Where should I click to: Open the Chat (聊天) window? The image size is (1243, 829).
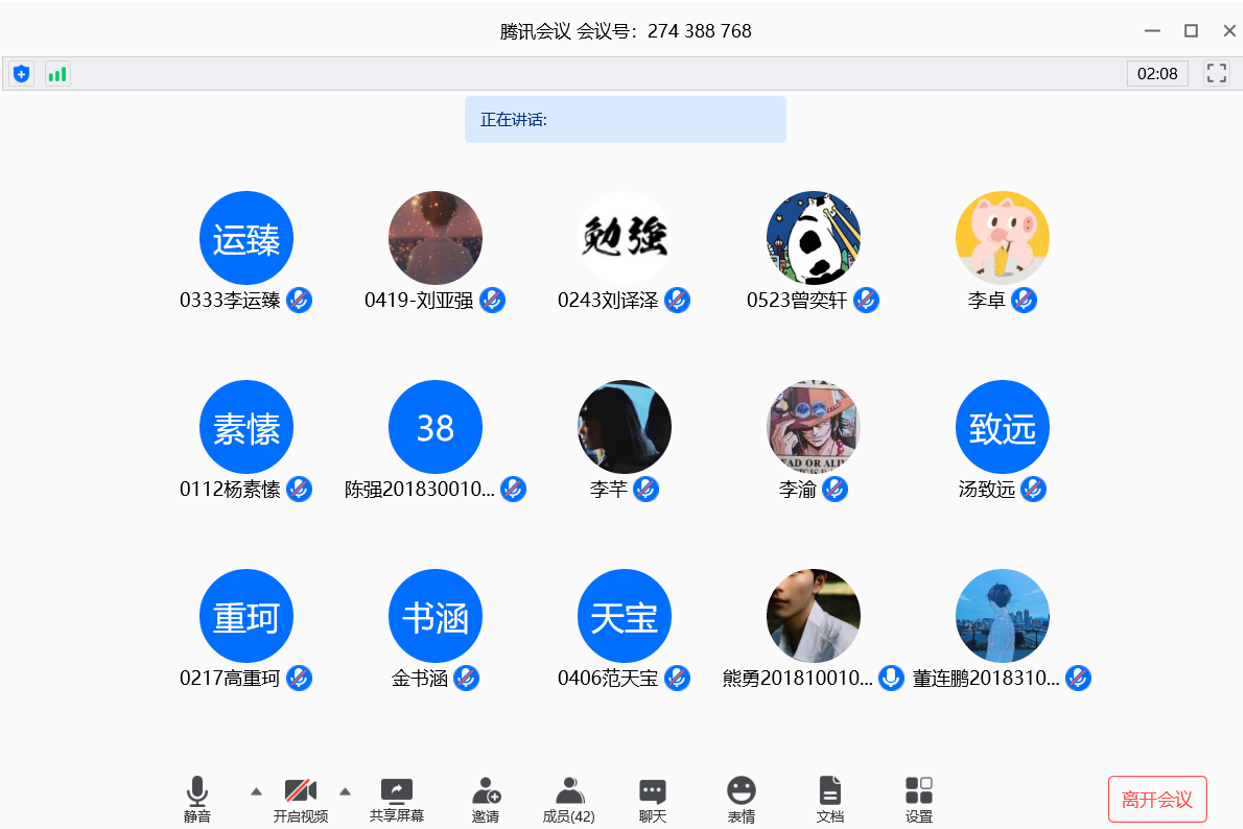point(652,799)
